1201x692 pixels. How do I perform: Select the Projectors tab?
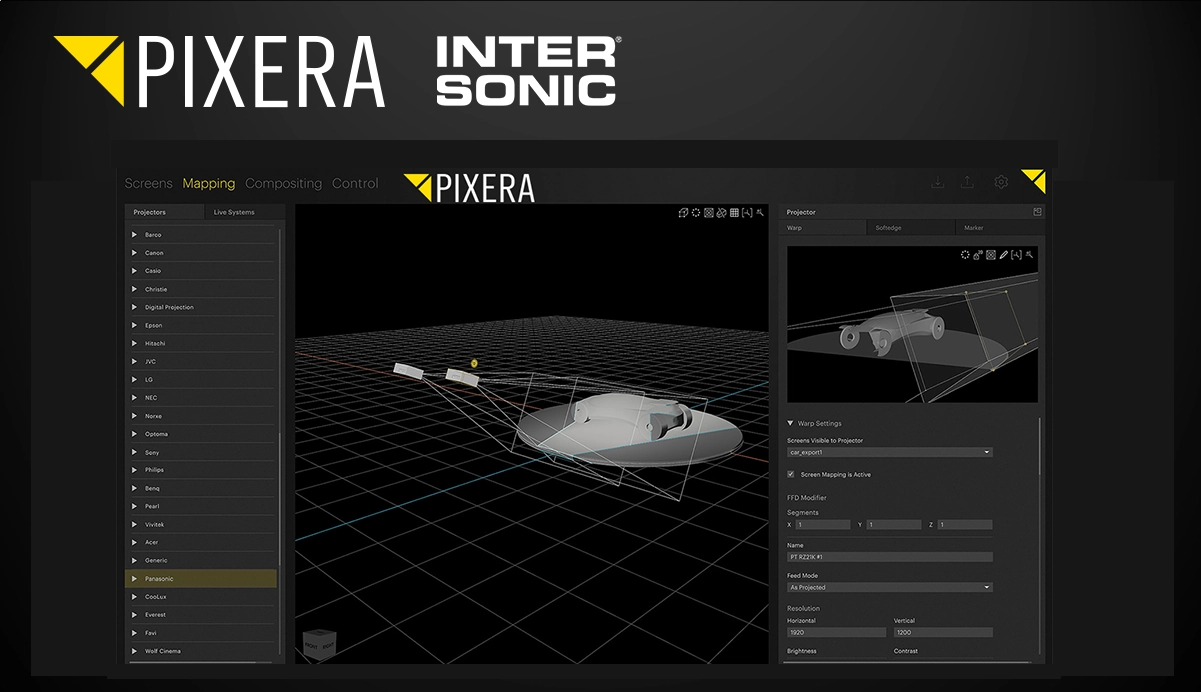163,212
